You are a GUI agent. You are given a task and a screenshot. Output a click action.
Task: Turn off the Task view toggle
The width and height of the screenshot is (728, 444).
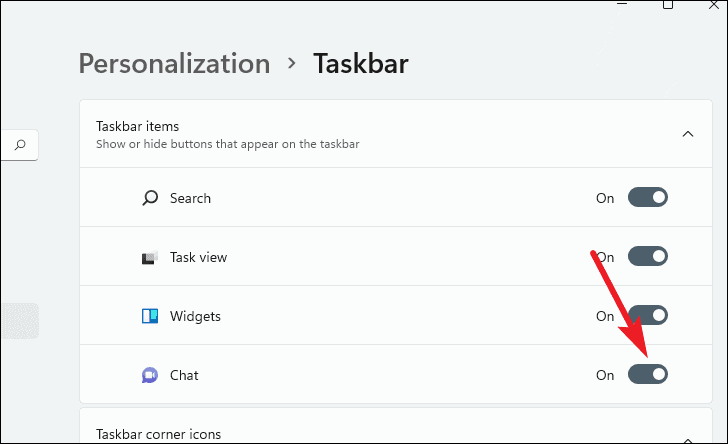[x=648, y=256]
